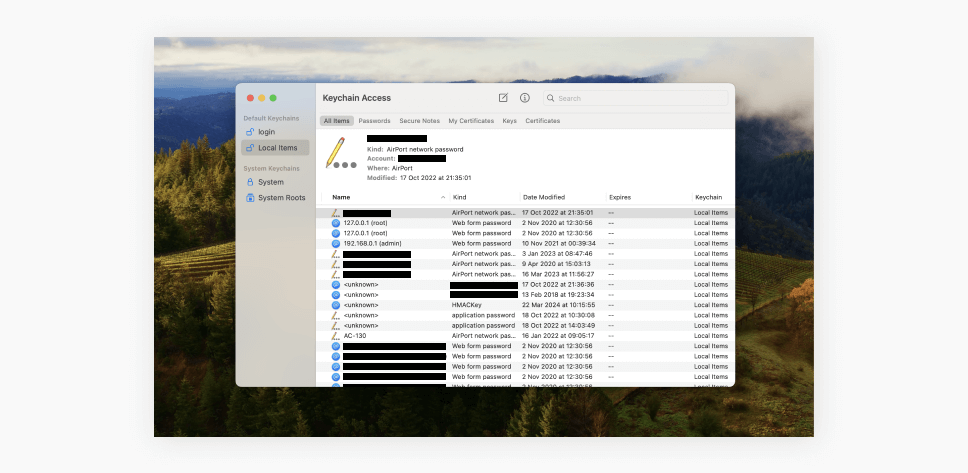Click date cell 16 Jan 2022 at 09:05:17
968x473 pixels.
tap(558, 336)
